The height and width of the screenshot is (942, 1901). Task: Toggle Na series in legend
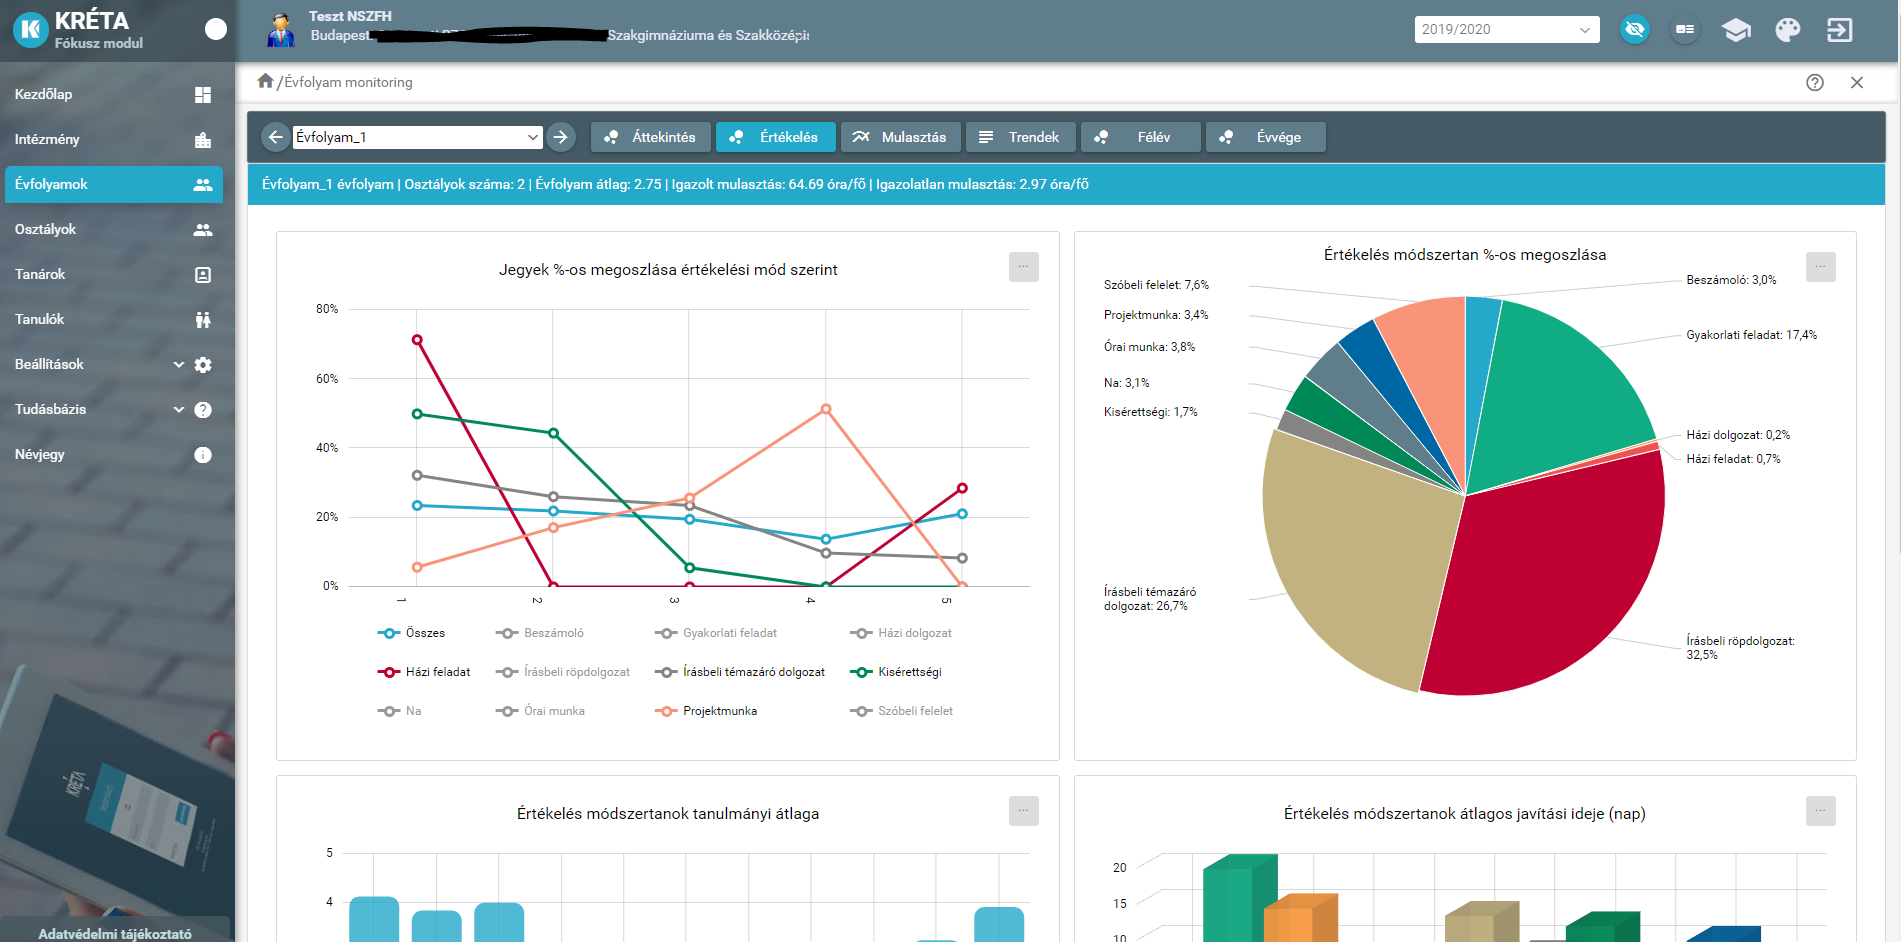[400, 711]
